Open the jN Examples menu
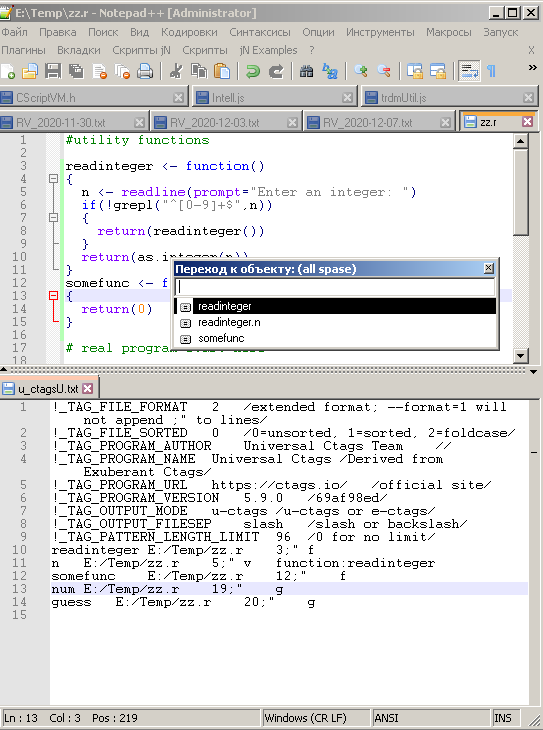543x730 pixels. [268, 50]
